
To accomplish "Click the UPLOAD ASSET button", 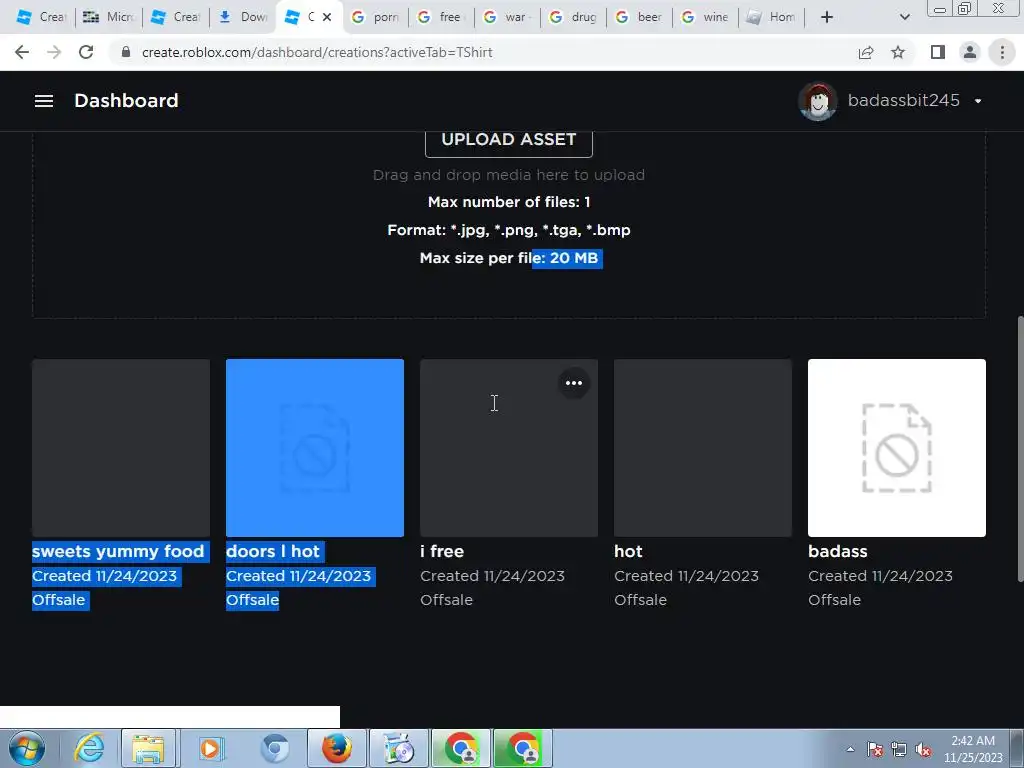I will [x=509, y=140].
